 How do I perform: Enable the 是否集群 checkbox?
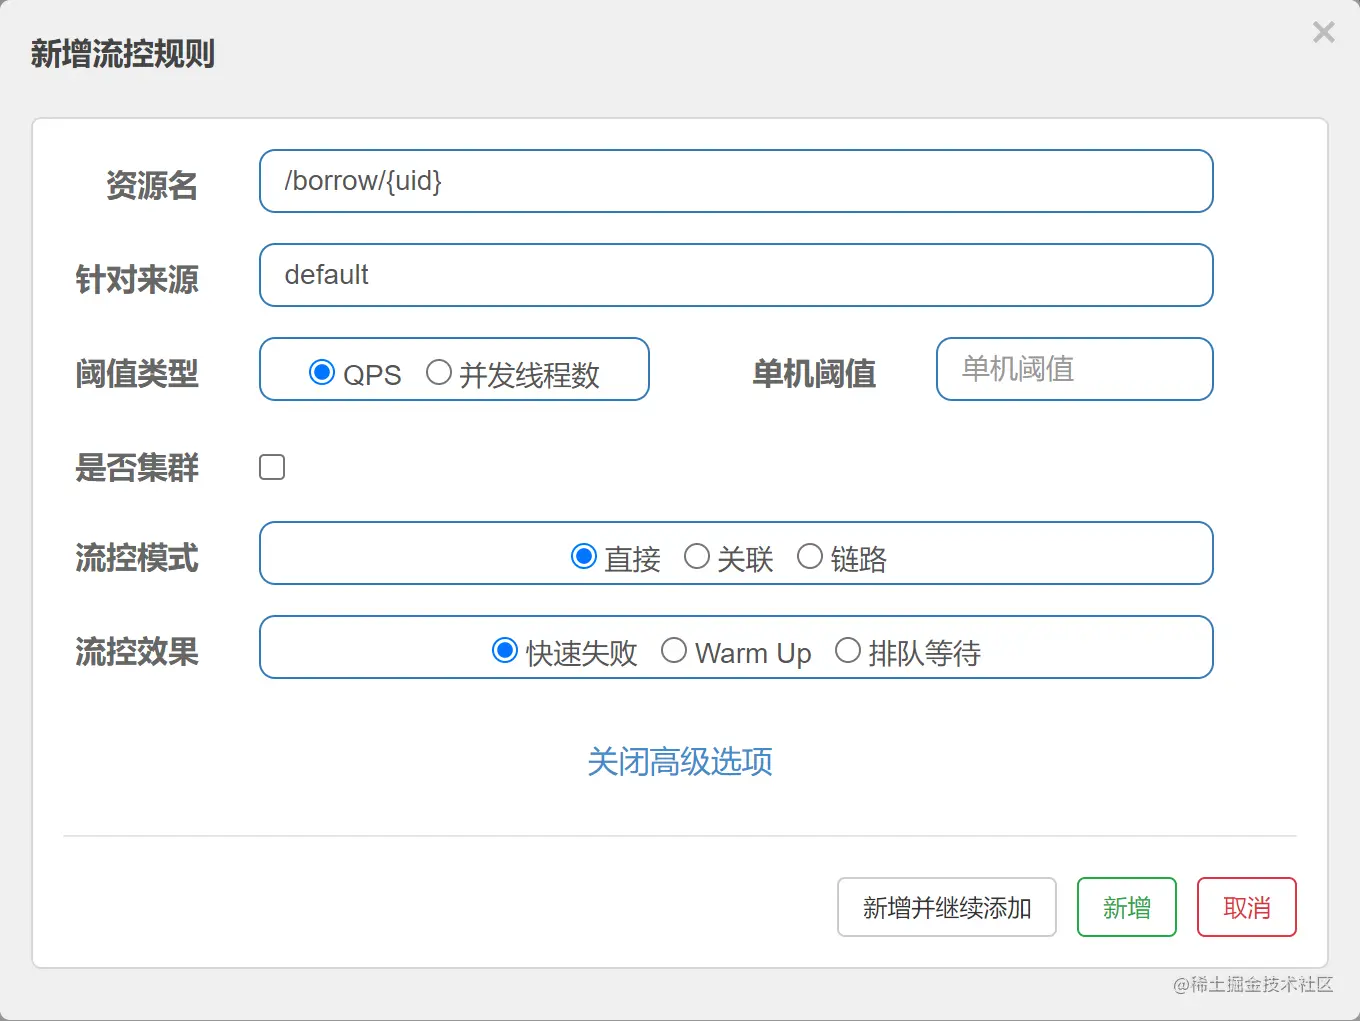click(x=272, y=467)
